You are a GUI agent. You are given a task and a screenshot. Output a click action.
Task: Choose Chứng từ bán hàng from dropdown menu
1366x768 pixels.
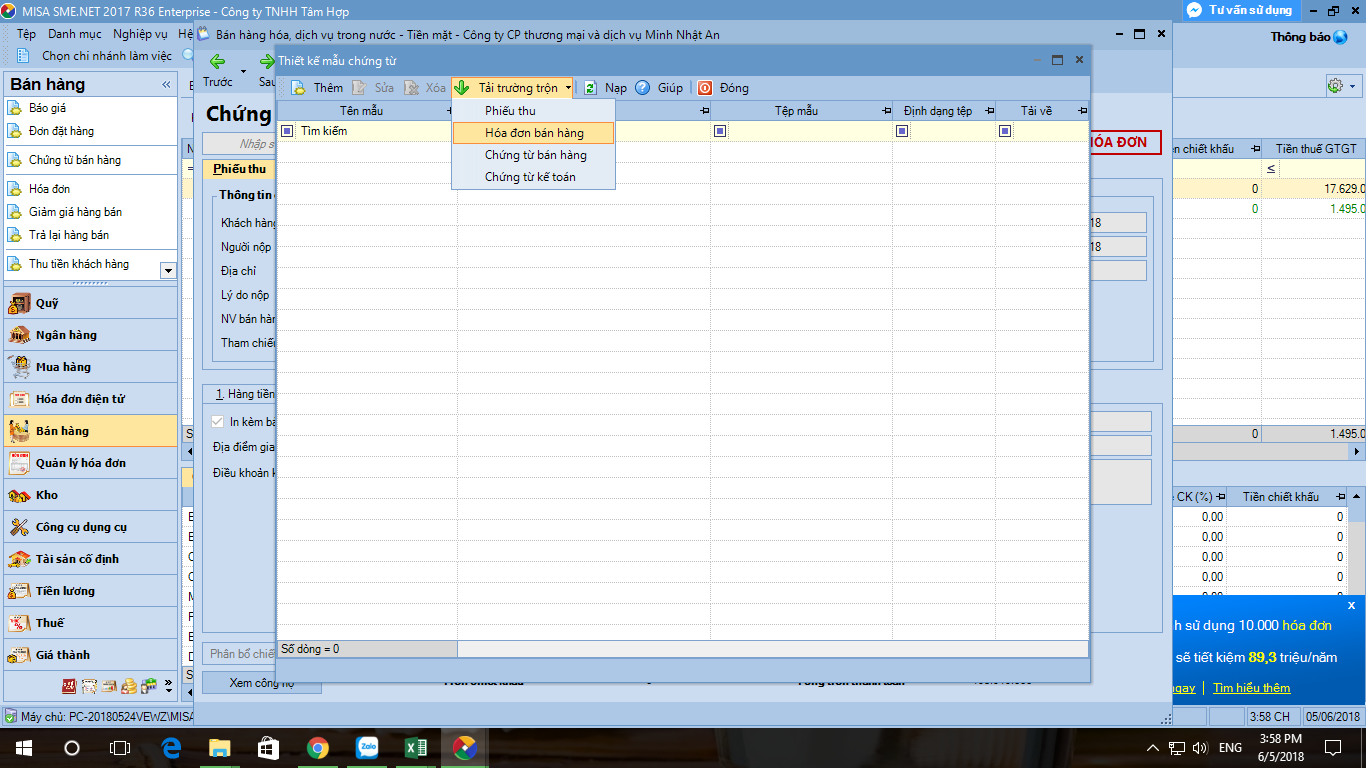click(x=534, y=155)
